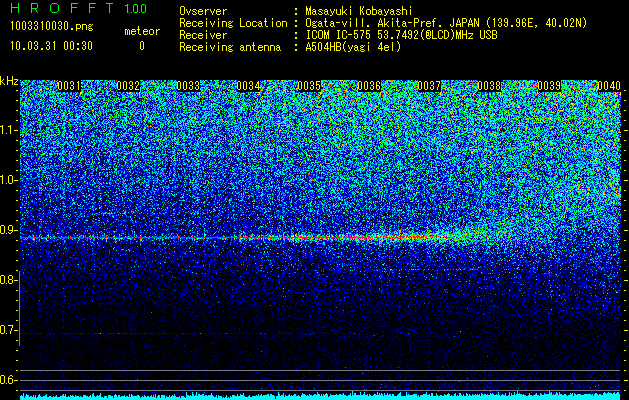Screen dimensions: 629x400
Task: Click the cyan signal level graph at bottom
Action: 320,396
